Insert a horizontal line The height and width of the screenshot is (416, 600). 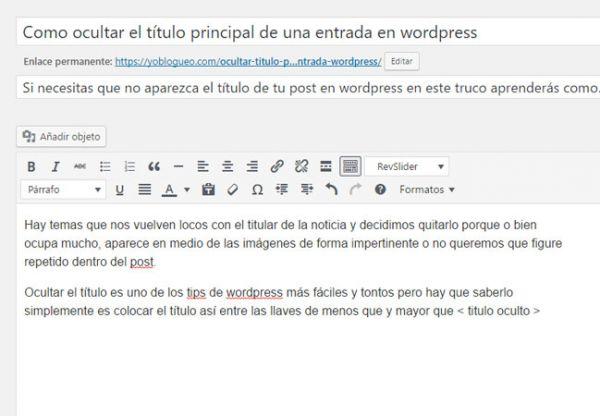[x=178, y=166]
